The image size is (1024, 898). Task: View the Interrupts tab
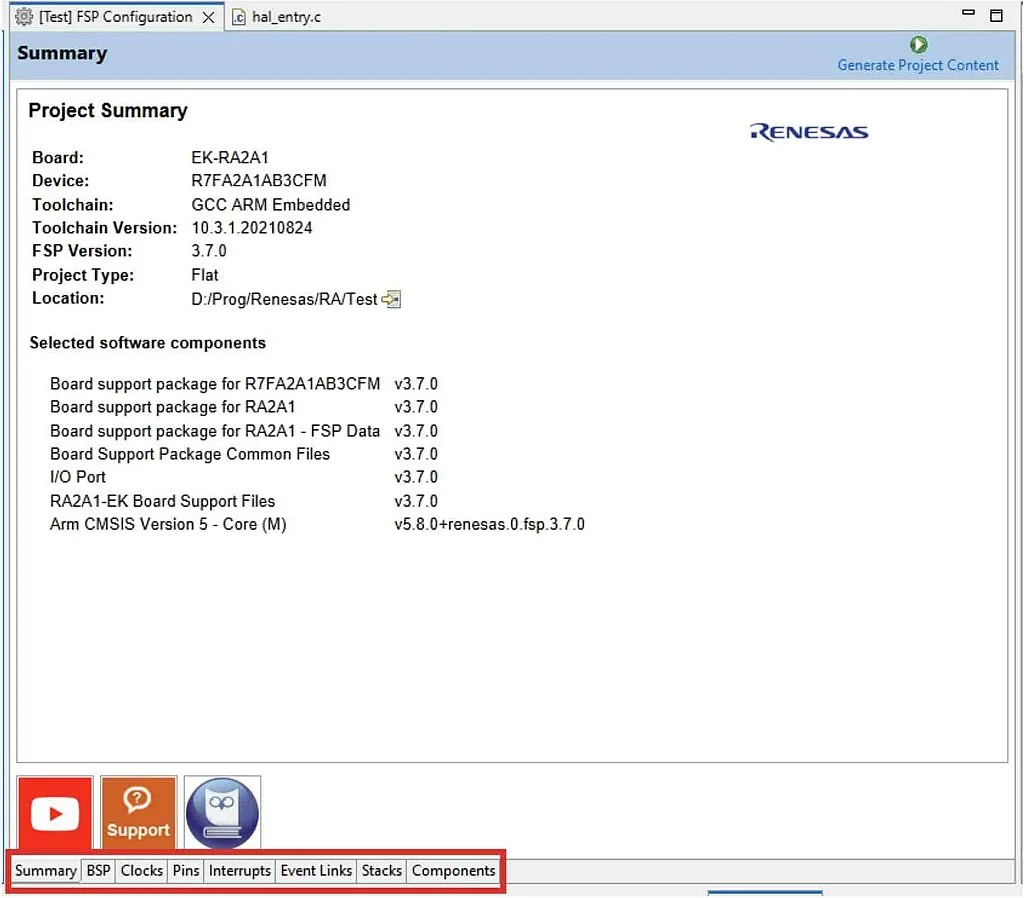click(x=239, y=870)
